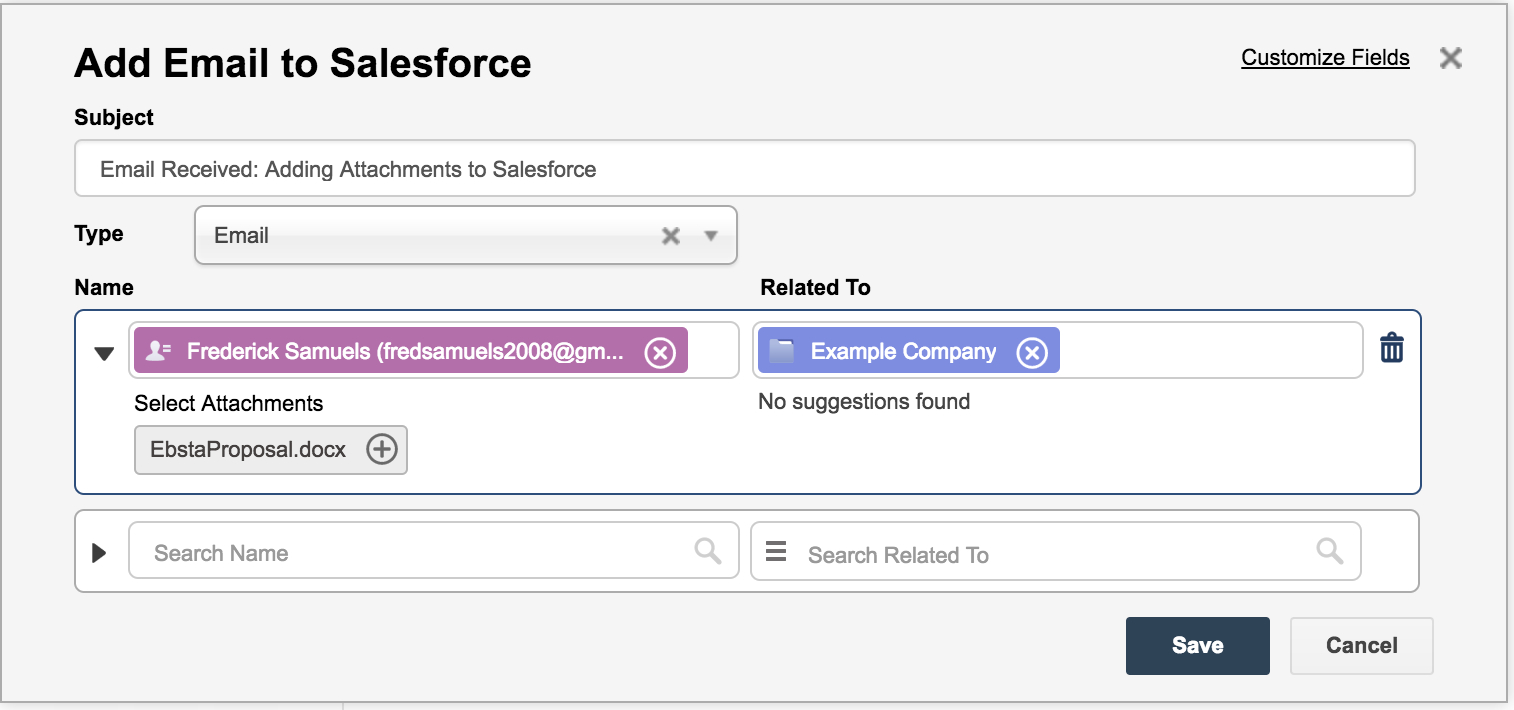
Task: Remove Frederick Samuels from Name field
Action: pos(660,352)
